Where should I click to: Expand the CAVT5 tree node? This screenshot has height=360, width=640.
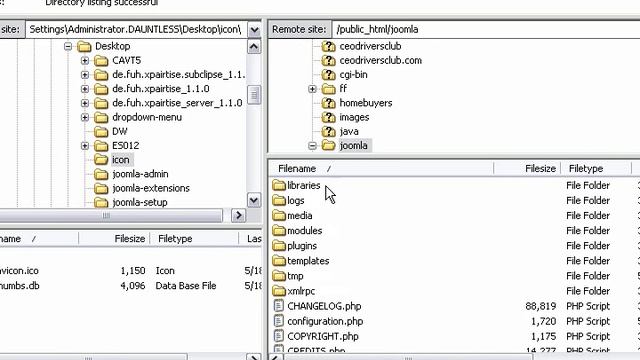(84, 60)
